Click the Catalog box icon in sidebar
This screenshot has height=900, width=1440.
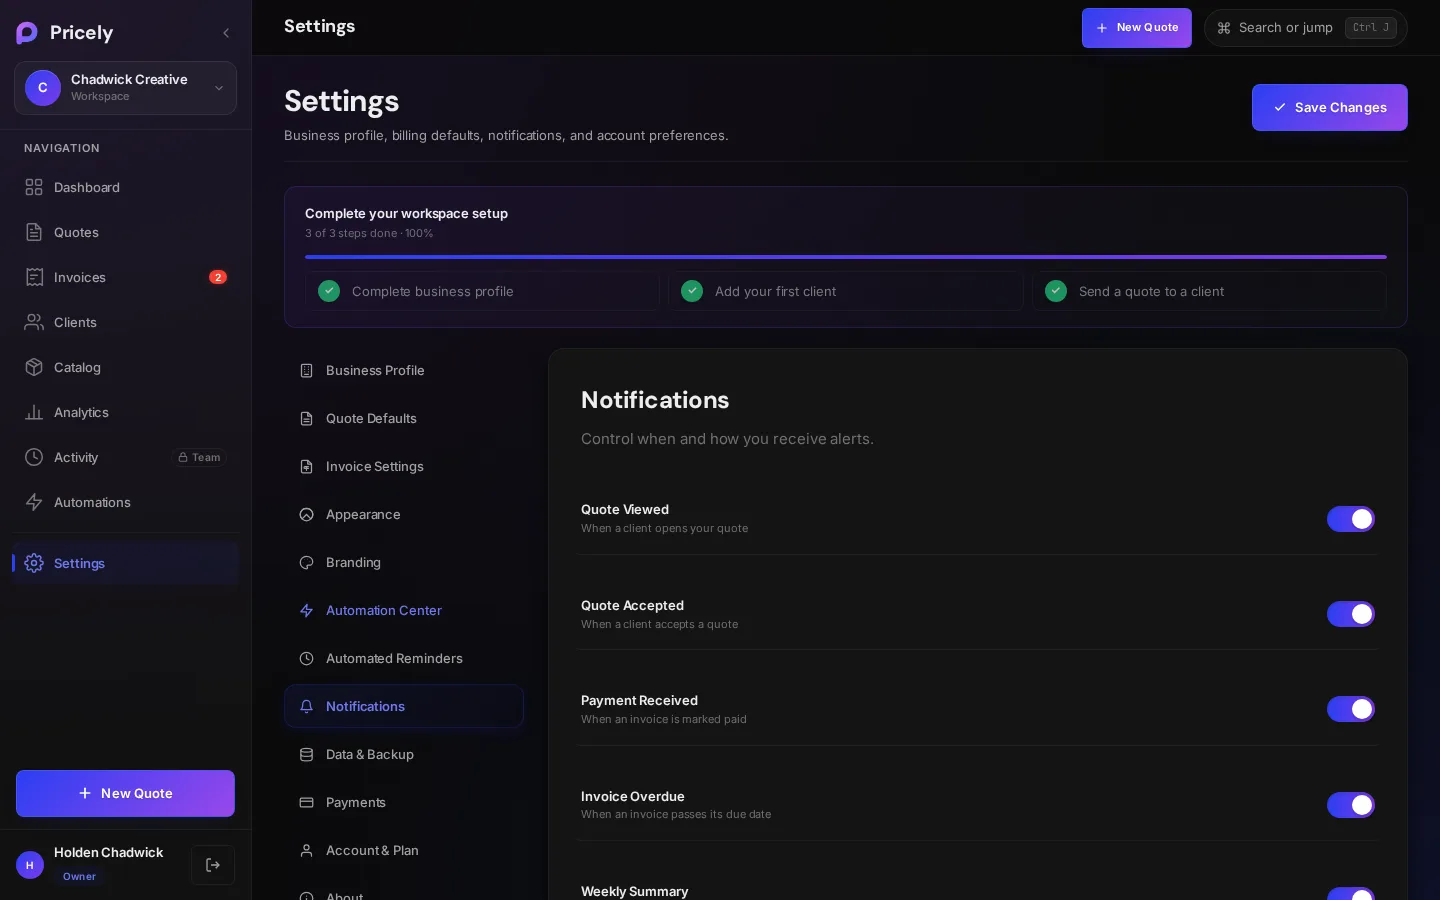34,367
